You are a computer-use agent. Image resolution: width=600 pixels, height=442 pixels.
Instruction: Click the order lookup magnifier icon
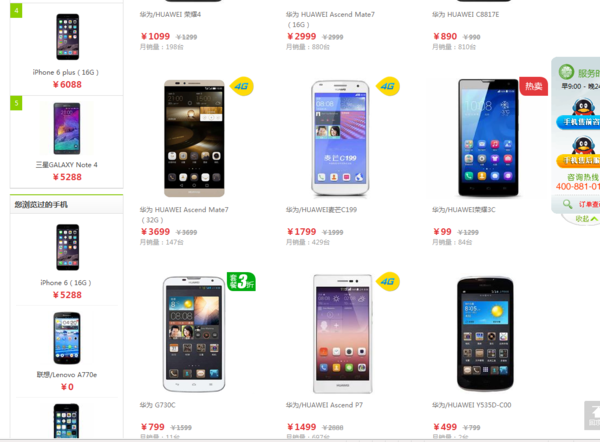click(567, 204)
